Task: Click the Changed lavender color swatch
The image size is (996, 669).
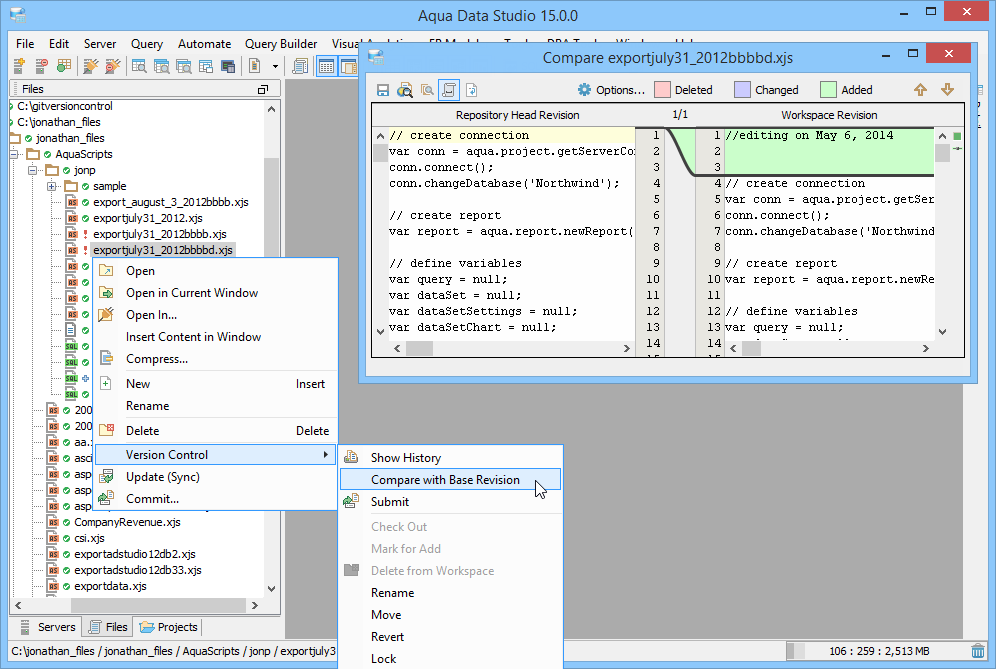Action: tap(743, 90)
